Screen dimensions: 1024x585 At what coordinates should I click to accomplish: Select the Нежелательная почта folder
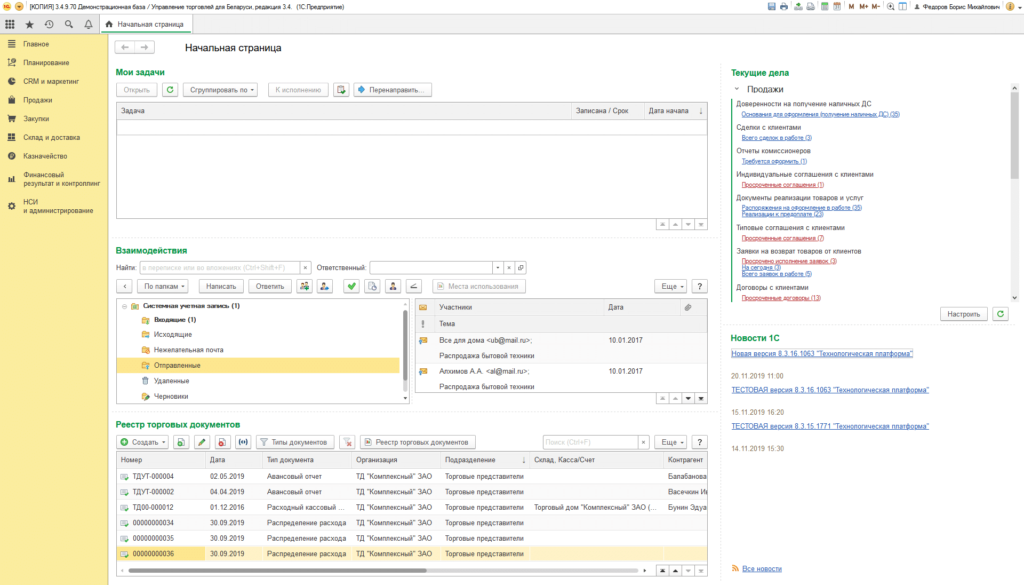(188, 350)
